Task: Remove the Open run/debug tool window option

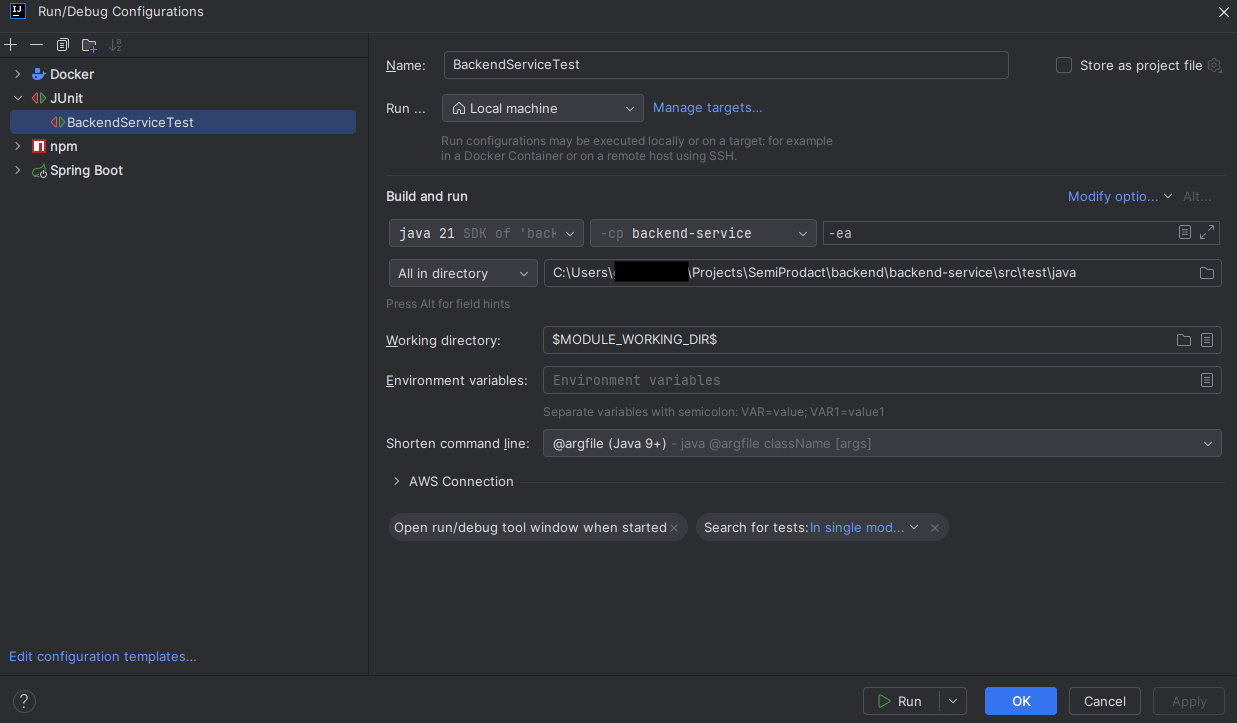Action: 674,528
